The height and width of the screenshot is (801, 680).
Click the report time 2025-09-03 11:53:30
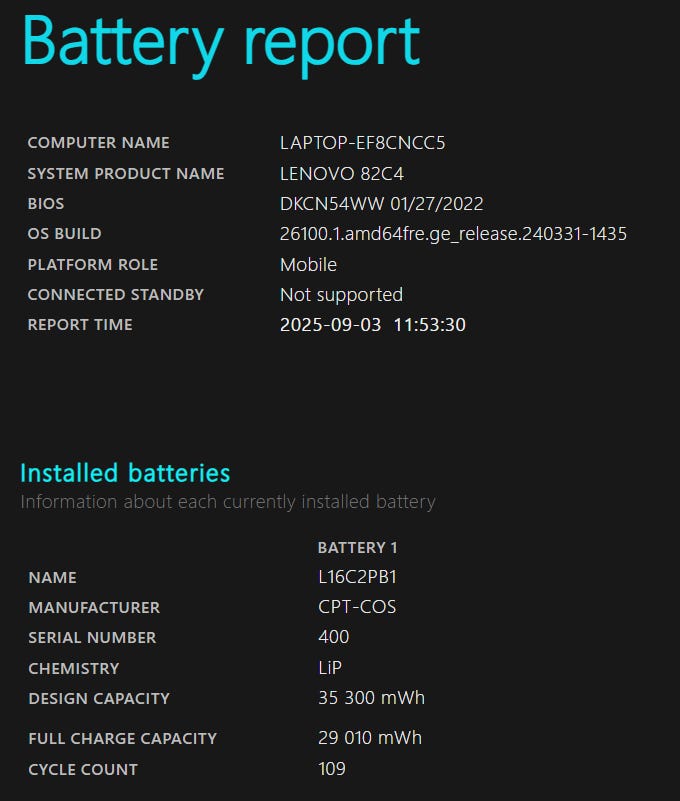(x=372, y=325)
